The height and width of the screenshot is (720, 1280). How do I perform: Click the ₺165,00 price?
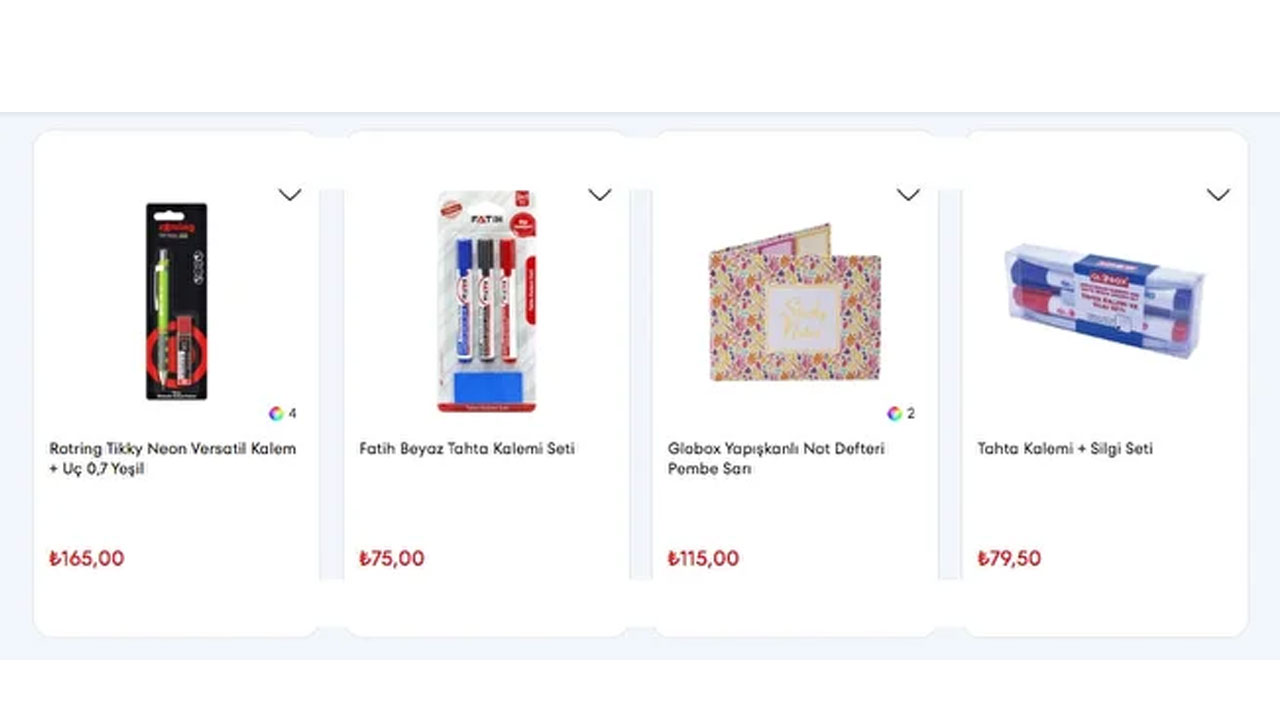tap(87, 558)
